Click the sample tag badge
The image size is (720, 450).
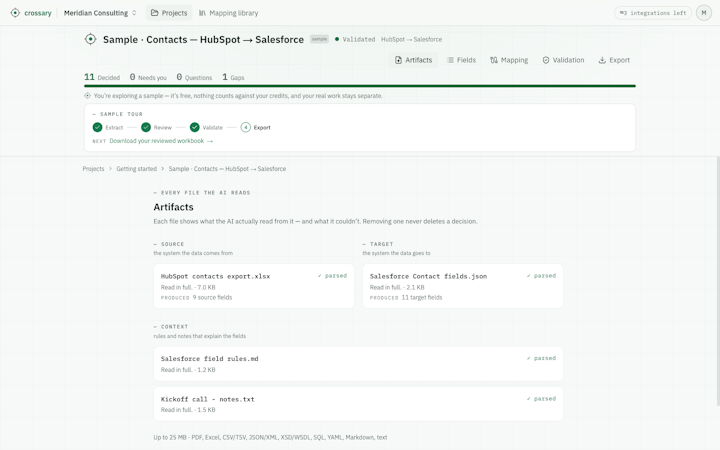(319, 39)
